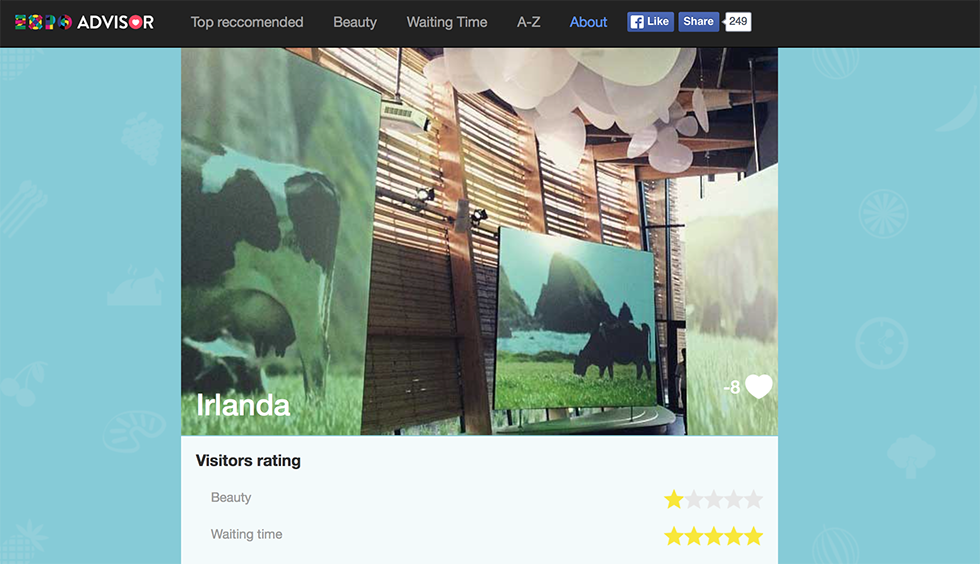Rate Beauty with the fifth star
This screenshot has width=980, height=564.
(x=754, y=499)
